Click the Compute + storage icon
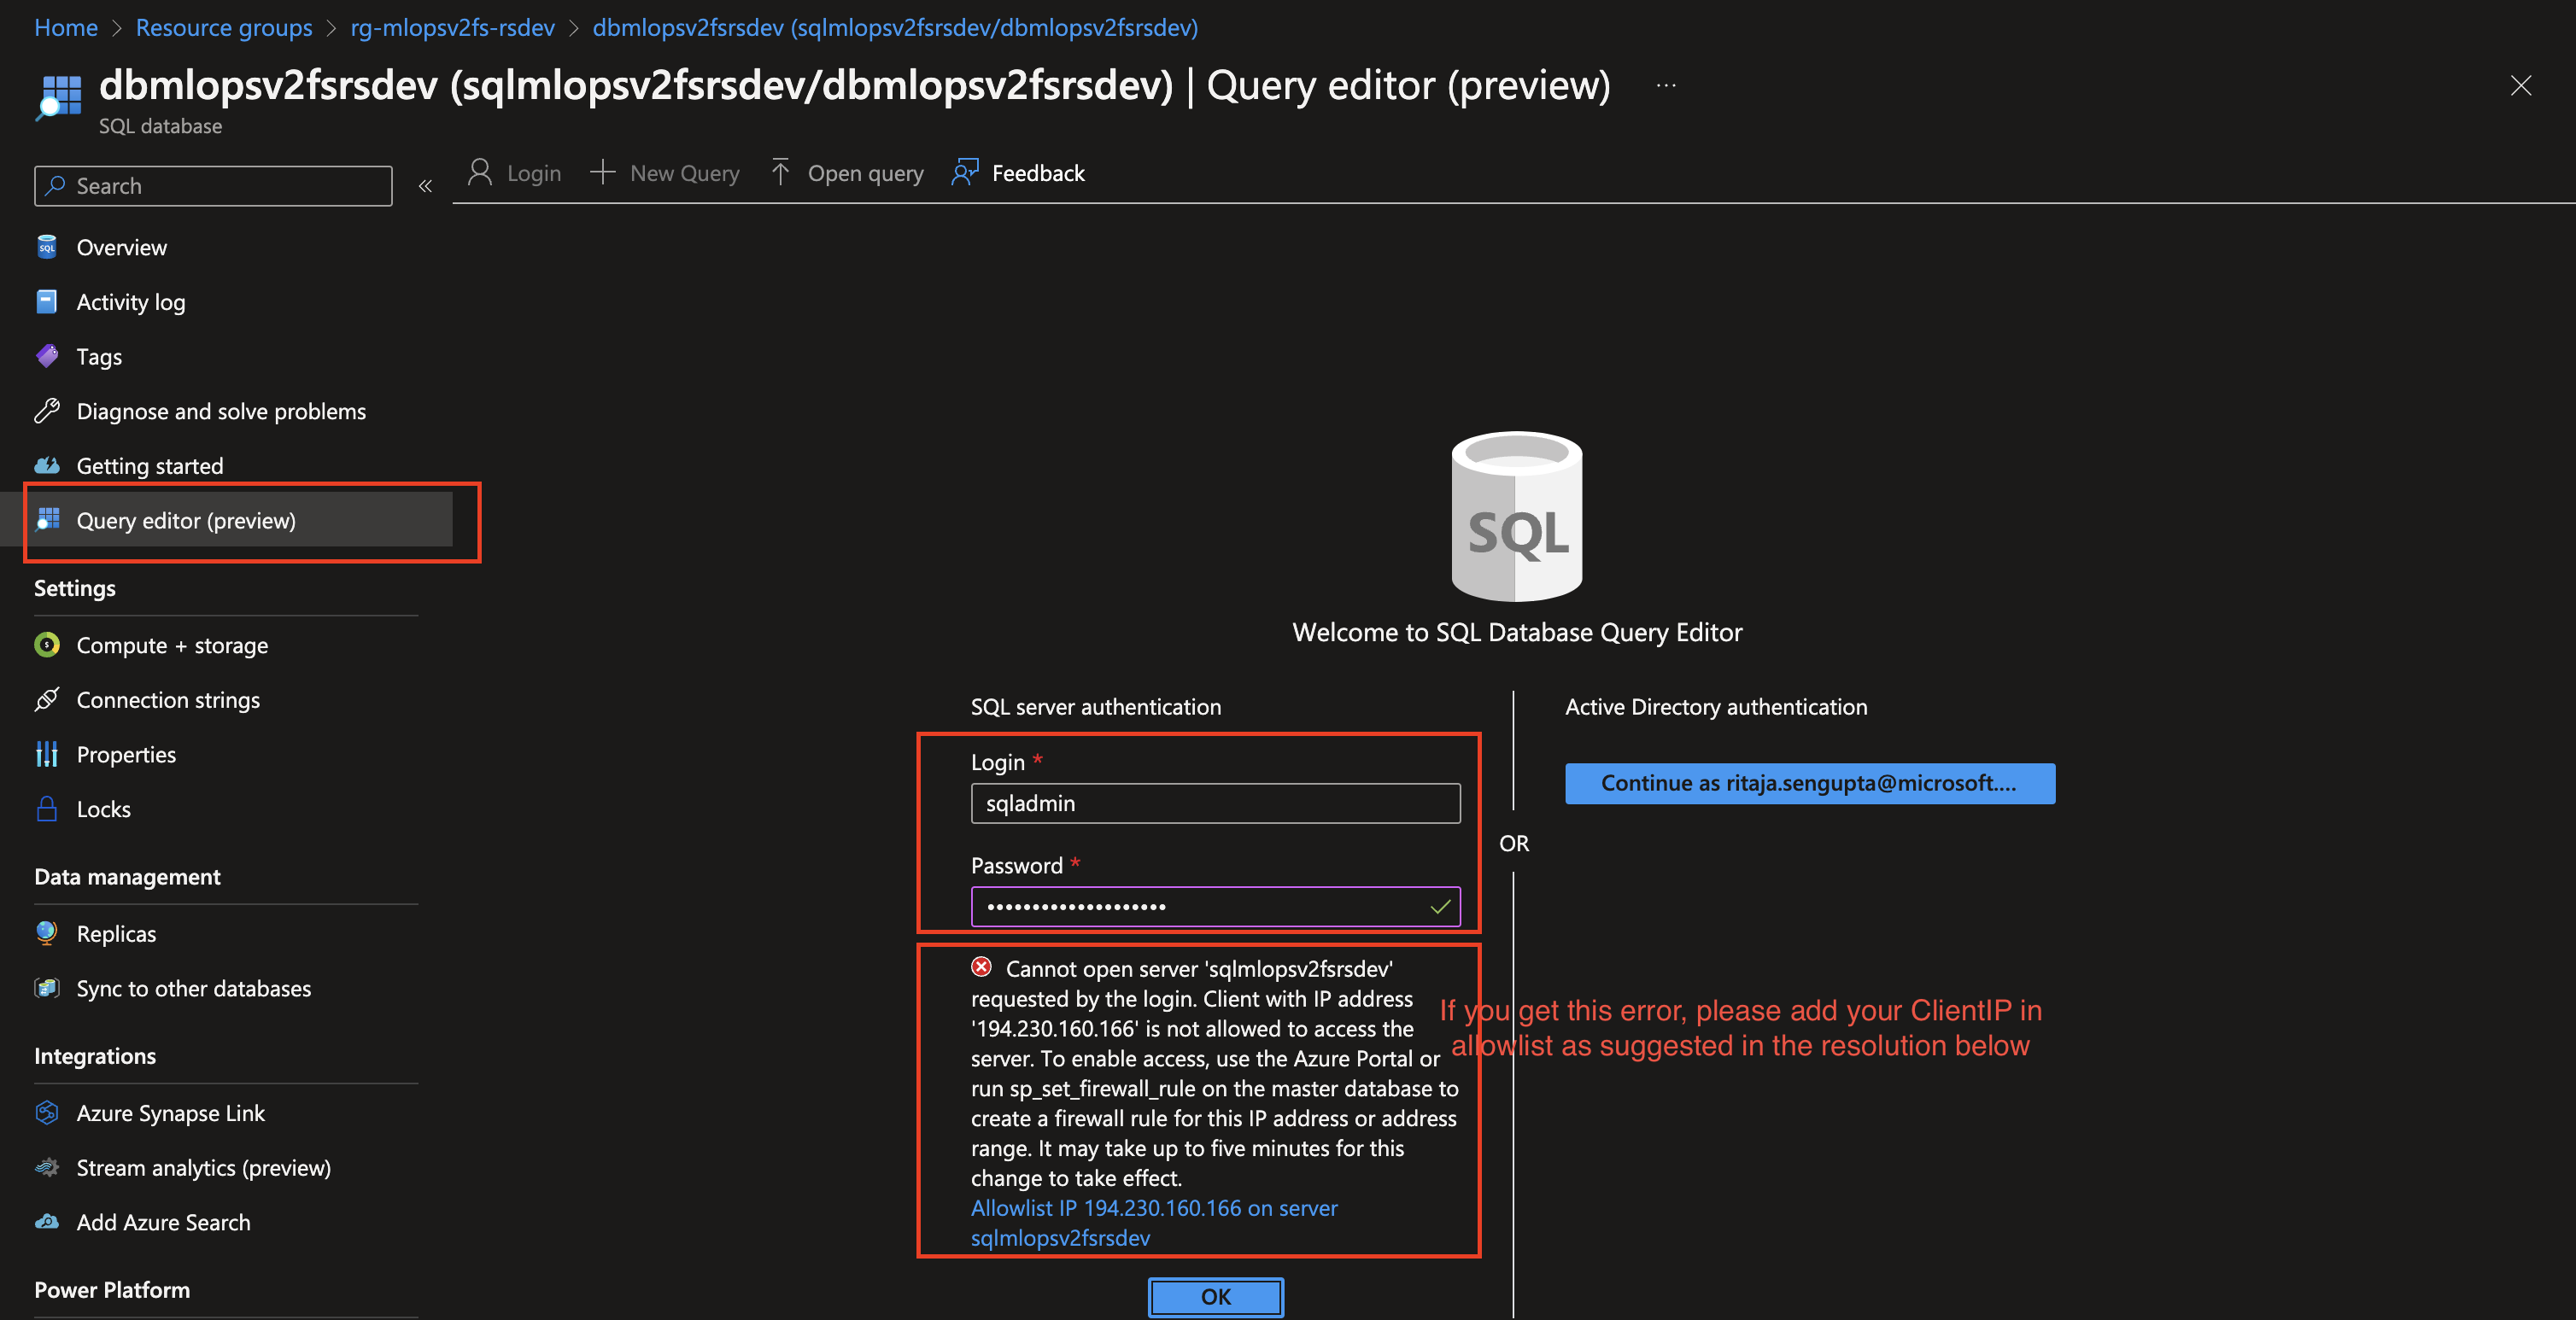 click(47, 645)
